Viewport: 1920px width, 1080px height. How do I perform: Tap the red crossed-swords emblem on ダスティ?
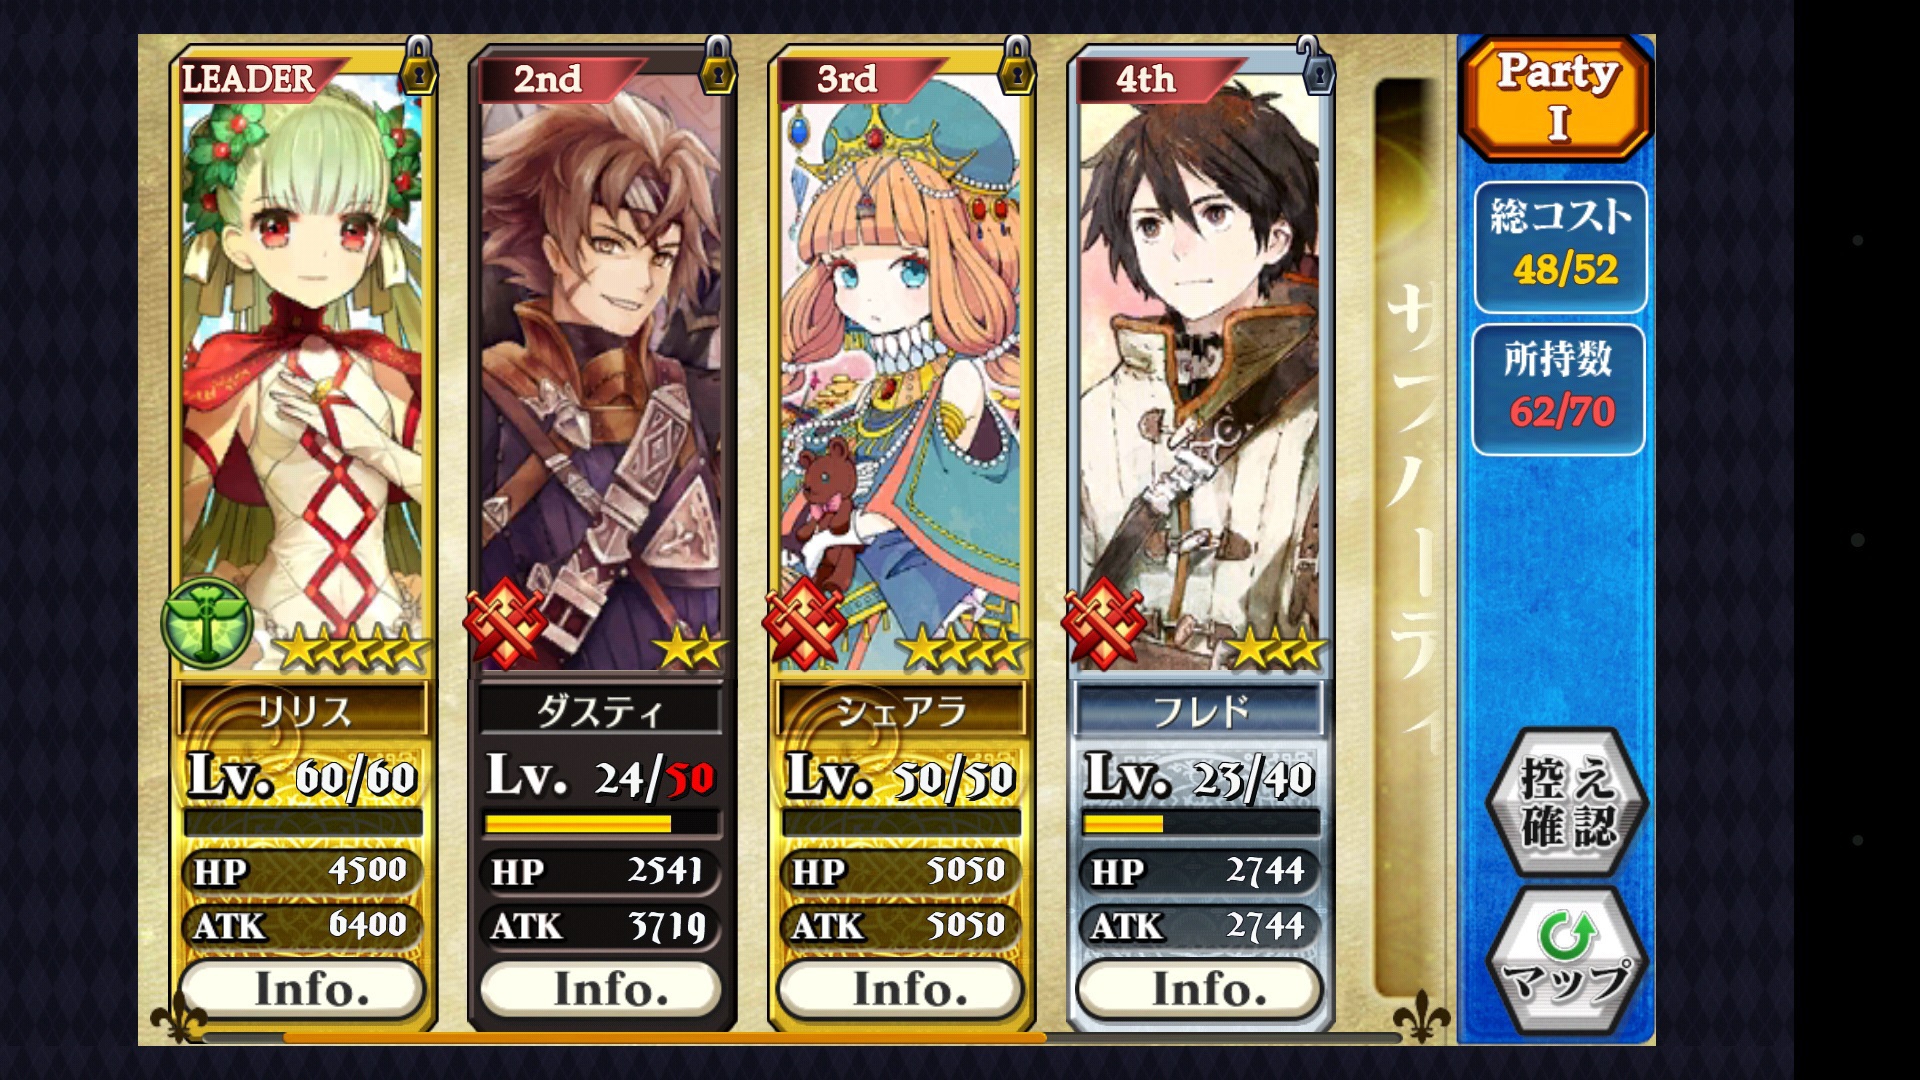pyautogui.click(x=506, y=624)
